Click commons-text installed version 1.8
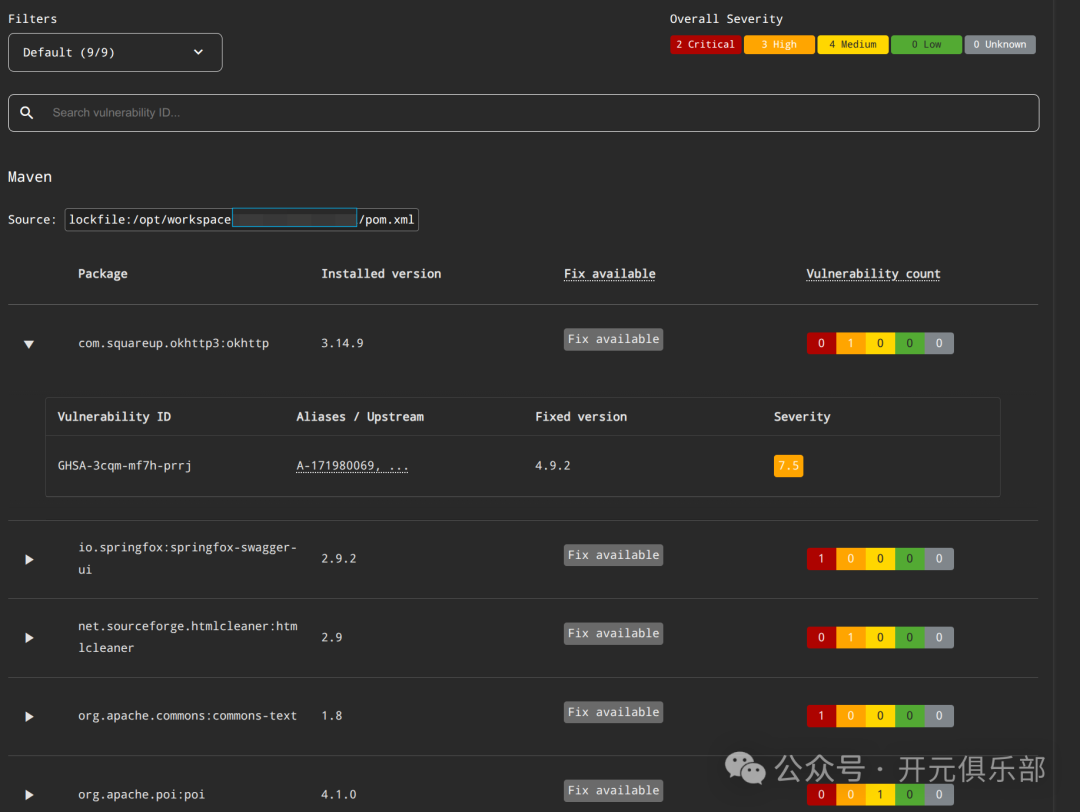1080x812 pixels. [332, 716]
